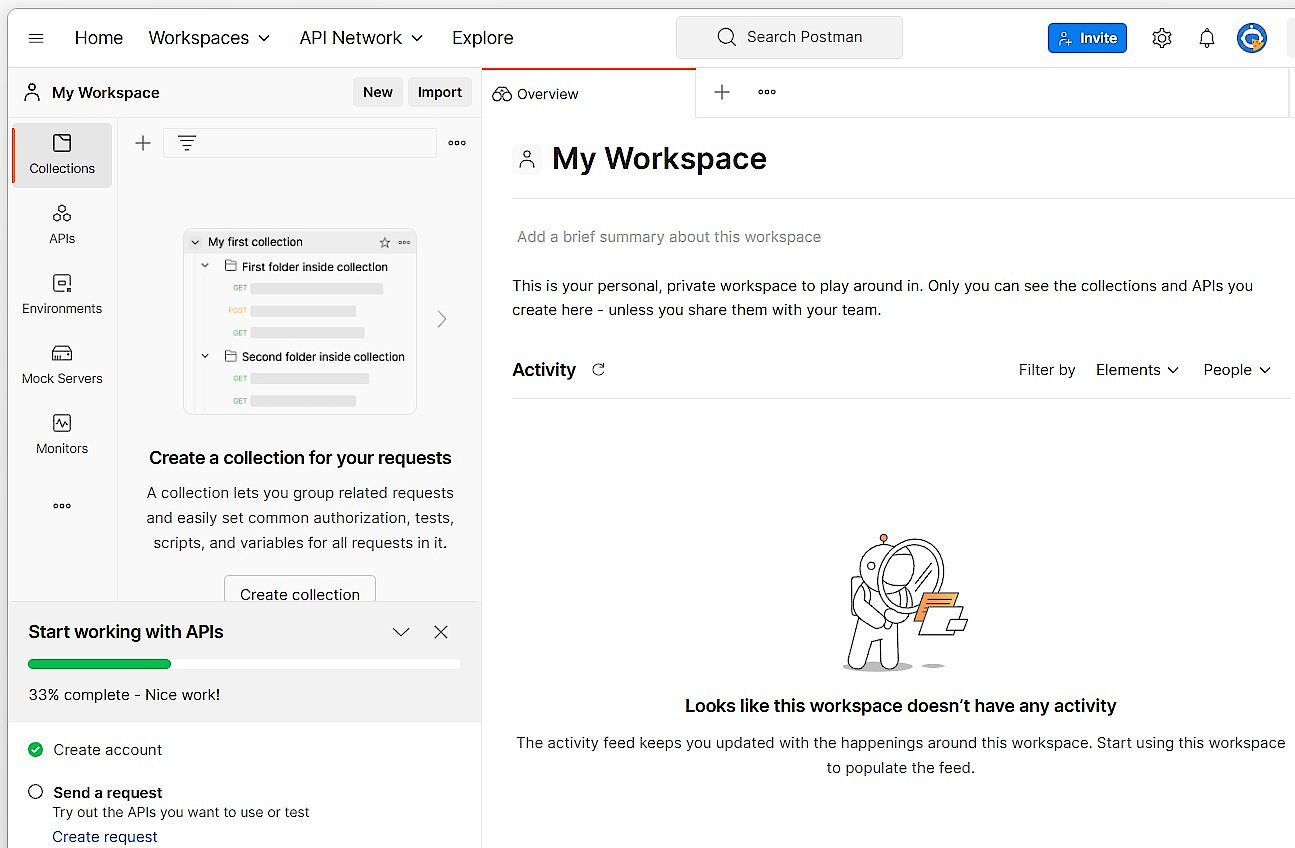Star My first collection as favorite
This screenshot has width=1295, height=848.
click(x=384, y=242)
